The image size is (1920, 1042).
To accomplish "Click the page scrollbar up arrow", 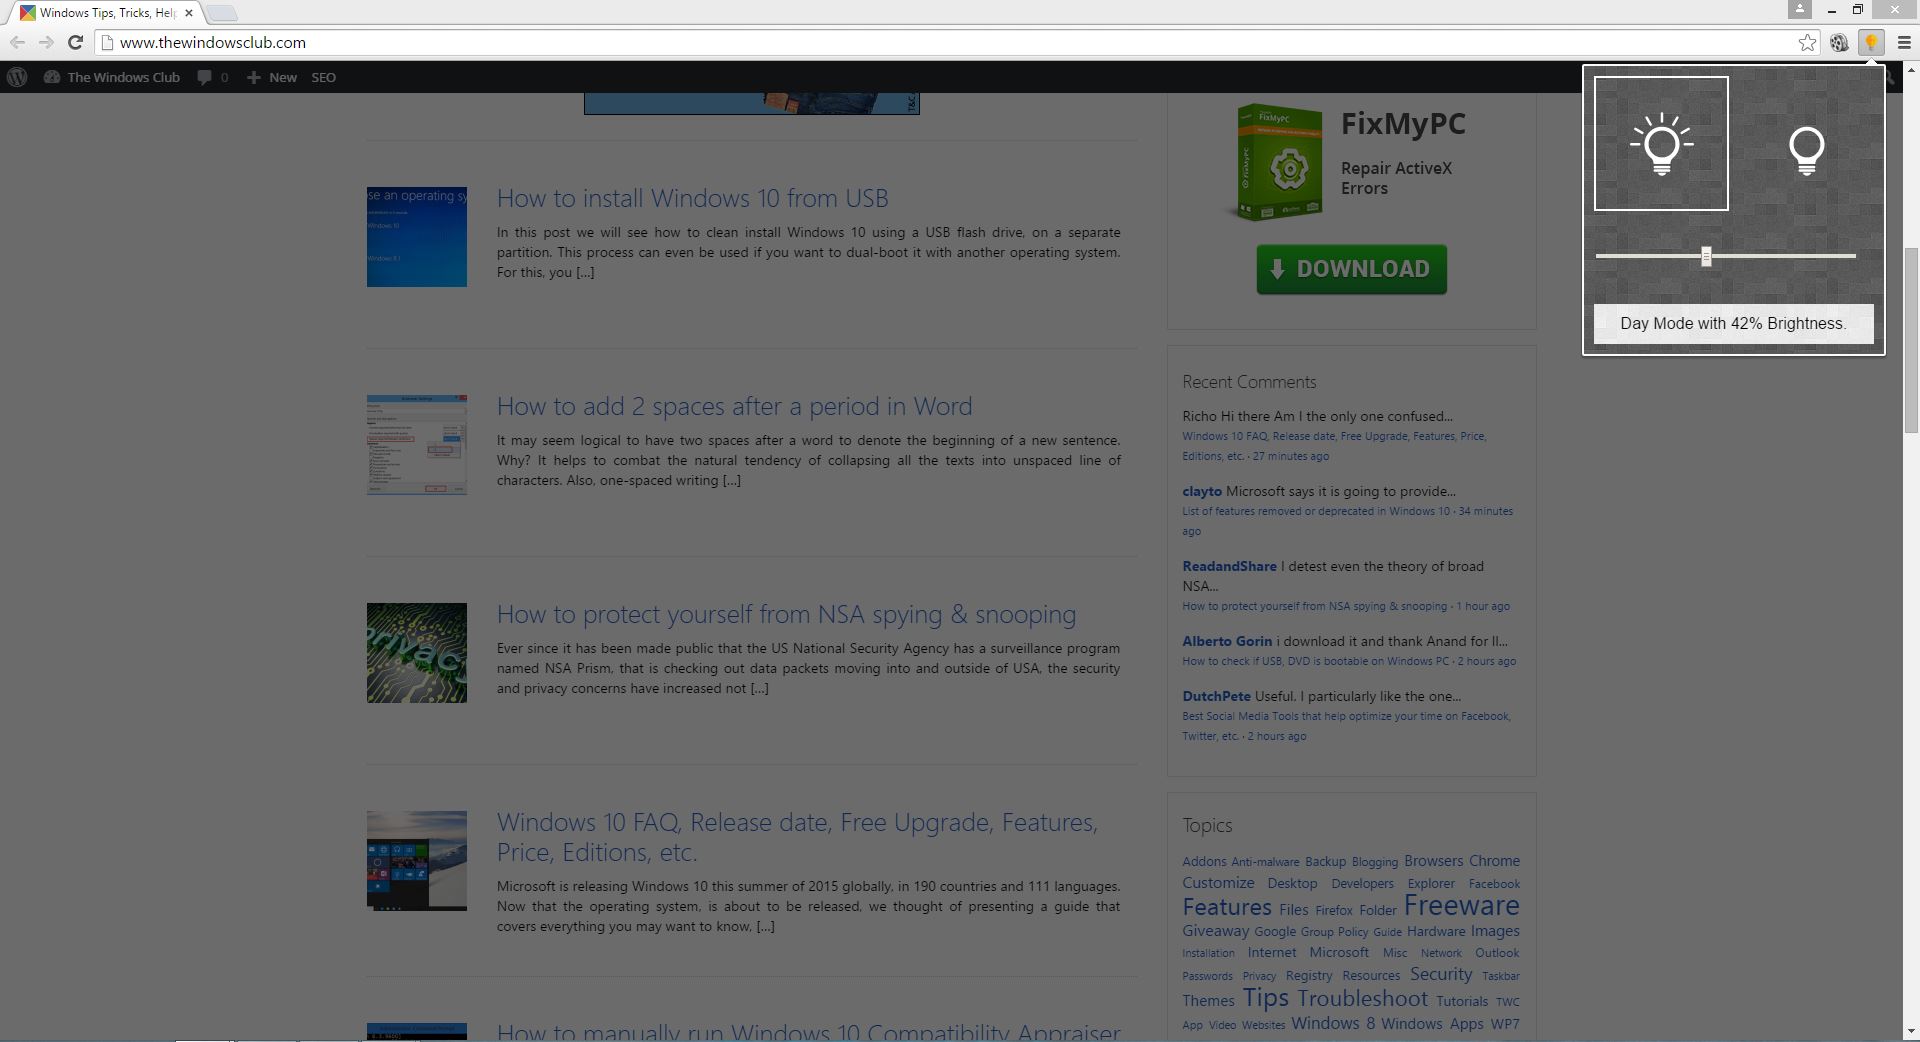I will (1911, 72).
